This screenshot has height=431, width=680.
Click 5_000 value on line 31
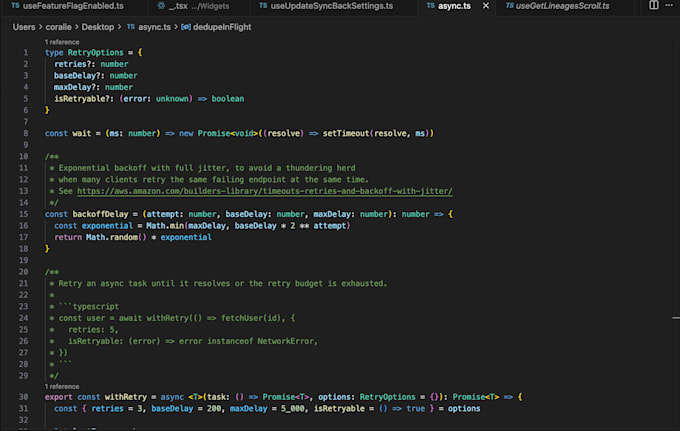coord(293,409)
